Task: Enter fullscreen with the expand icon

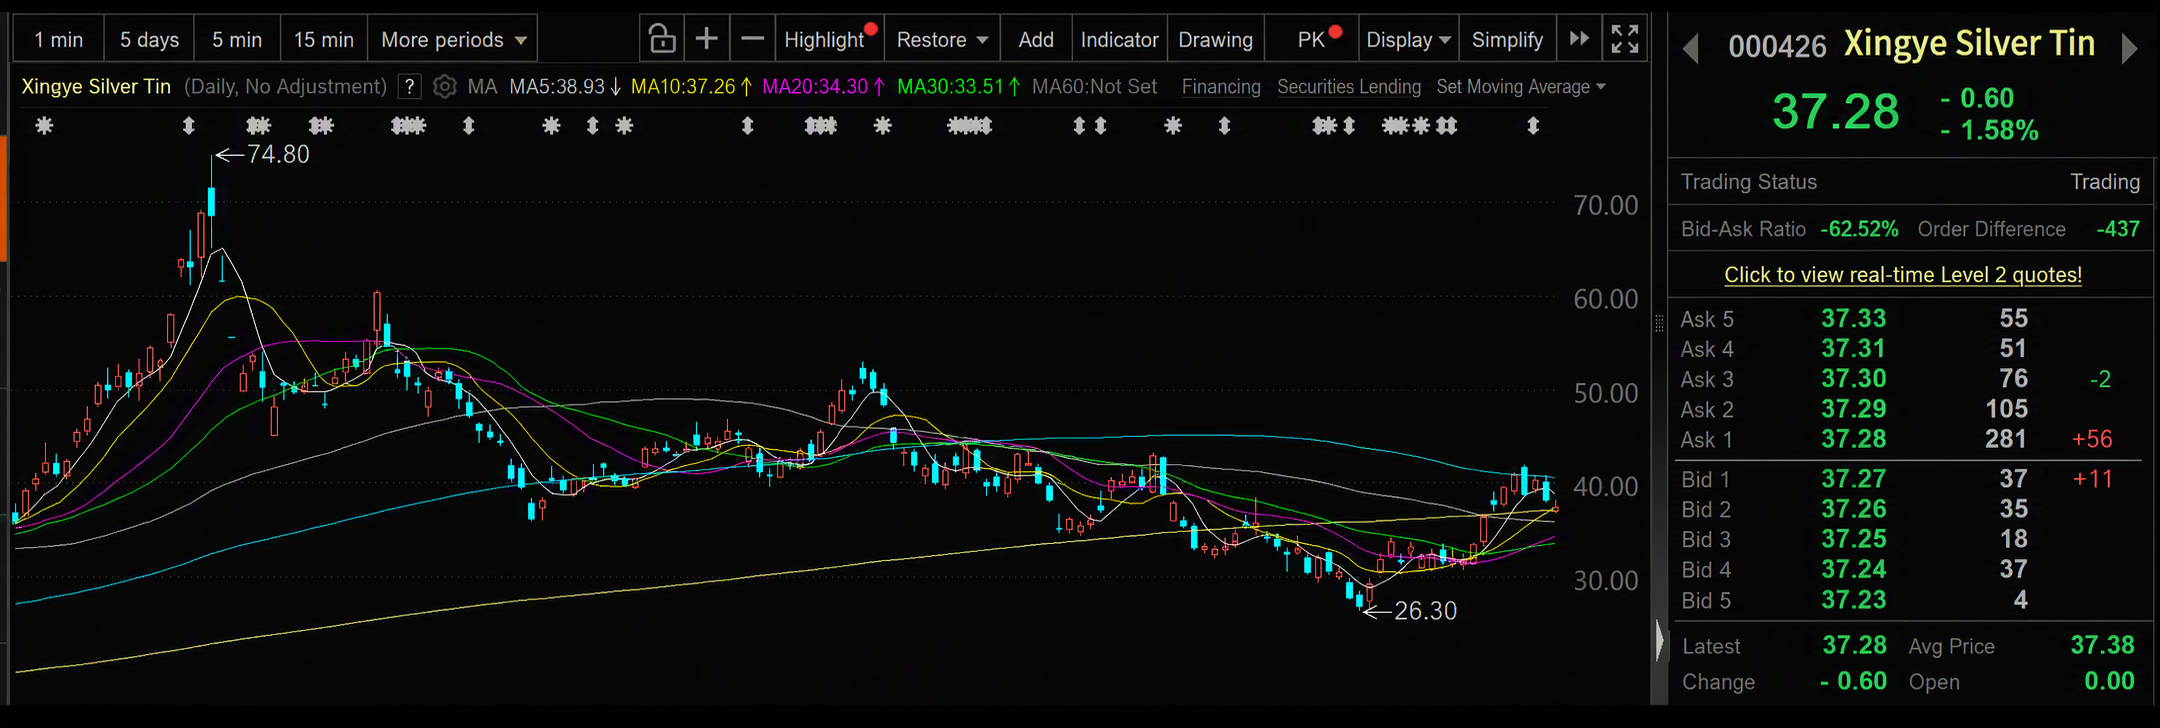Action: coord(1625,39)
